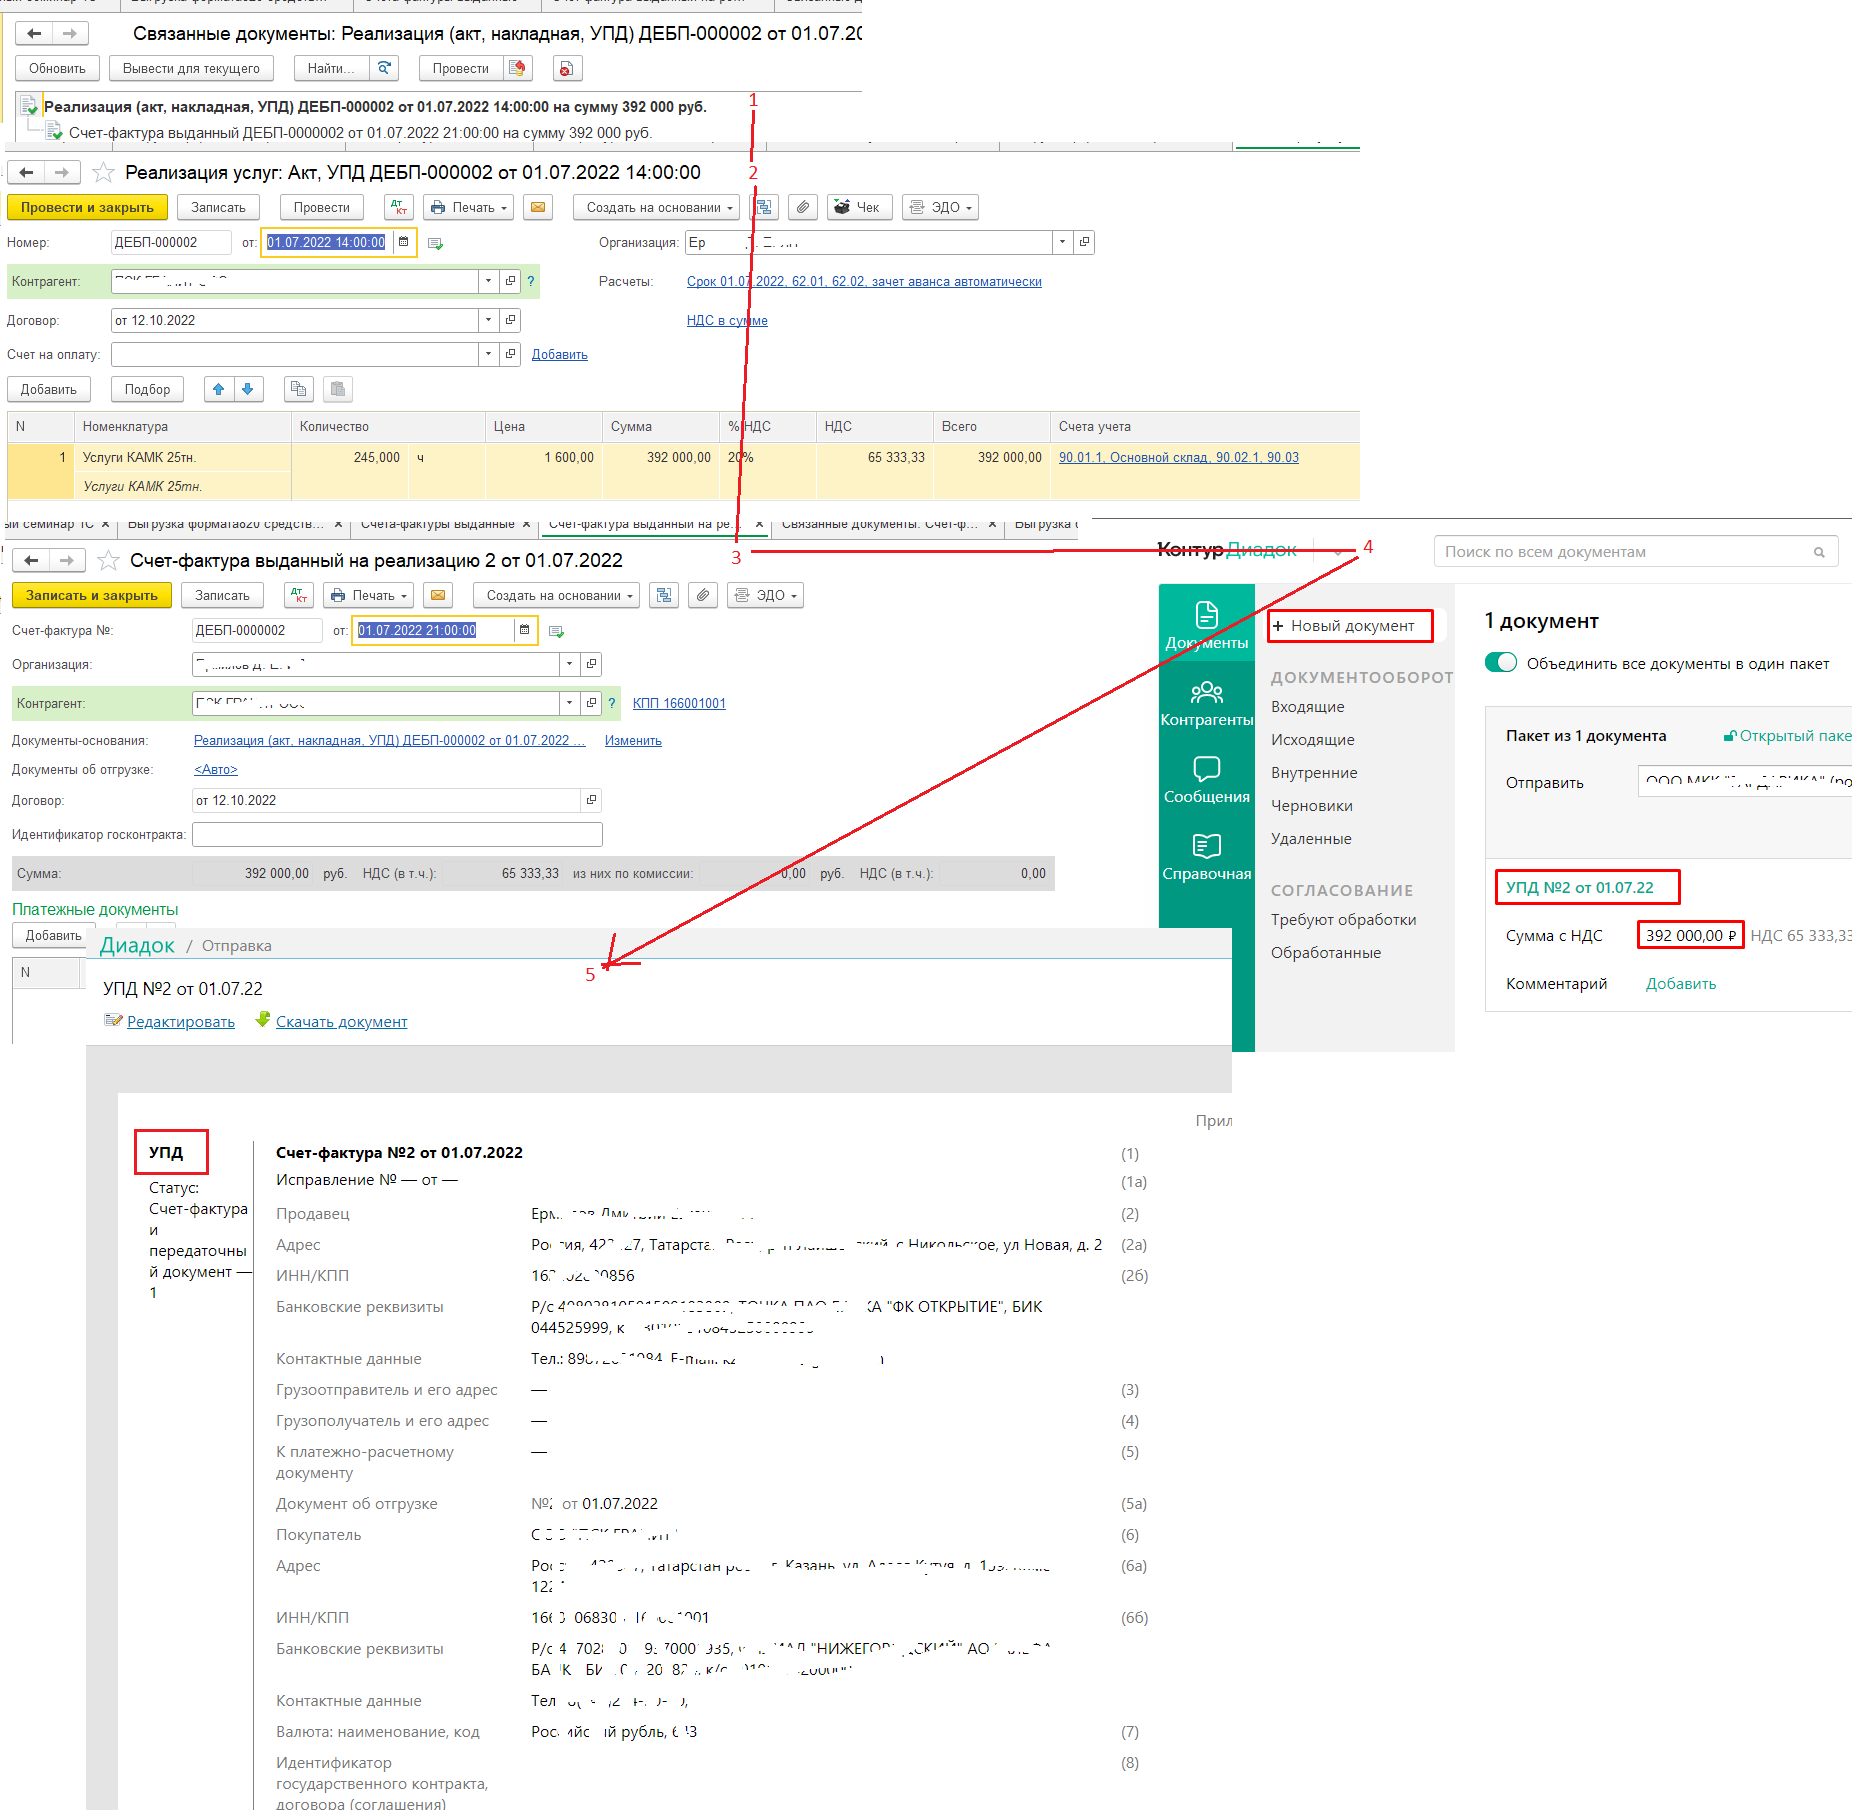Click the help question mark next to Контрагент in Реализация
The width and height of the screenshot is (1852, 1817).
pos(531,281)
